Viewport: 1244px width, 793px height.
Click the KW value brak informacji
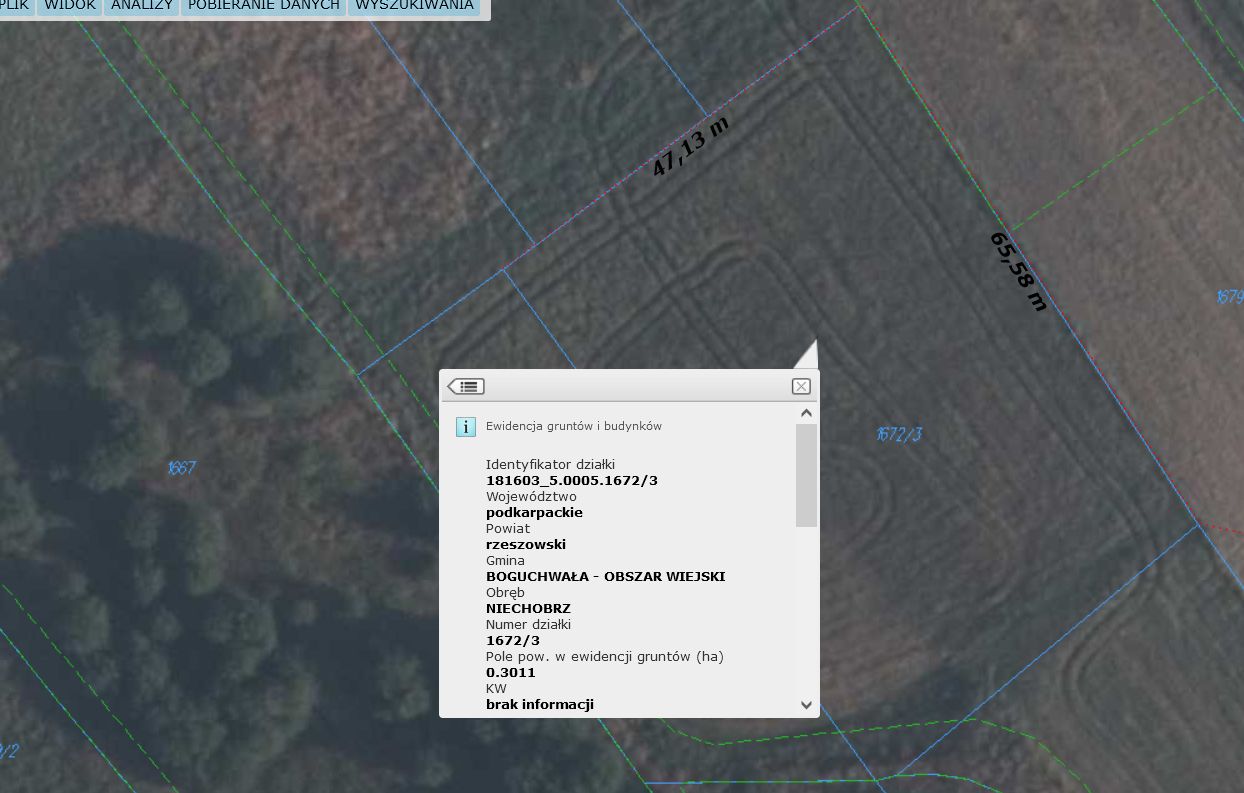(539, 704)
